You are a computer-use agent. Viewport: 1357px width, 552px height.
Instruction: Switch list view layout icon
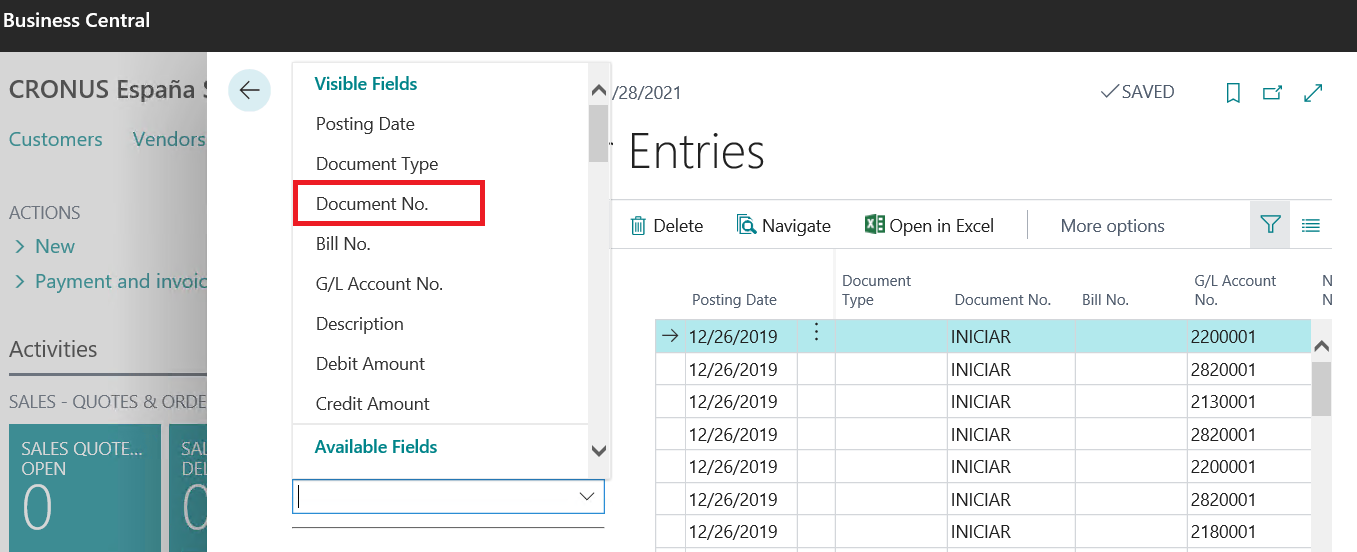tap(1311, 225)
